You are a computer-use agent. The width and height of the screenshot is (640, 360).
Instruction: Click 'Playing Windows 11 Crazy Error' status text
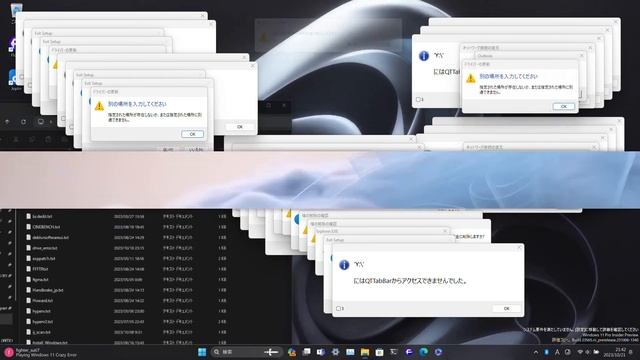click(46, 355)
